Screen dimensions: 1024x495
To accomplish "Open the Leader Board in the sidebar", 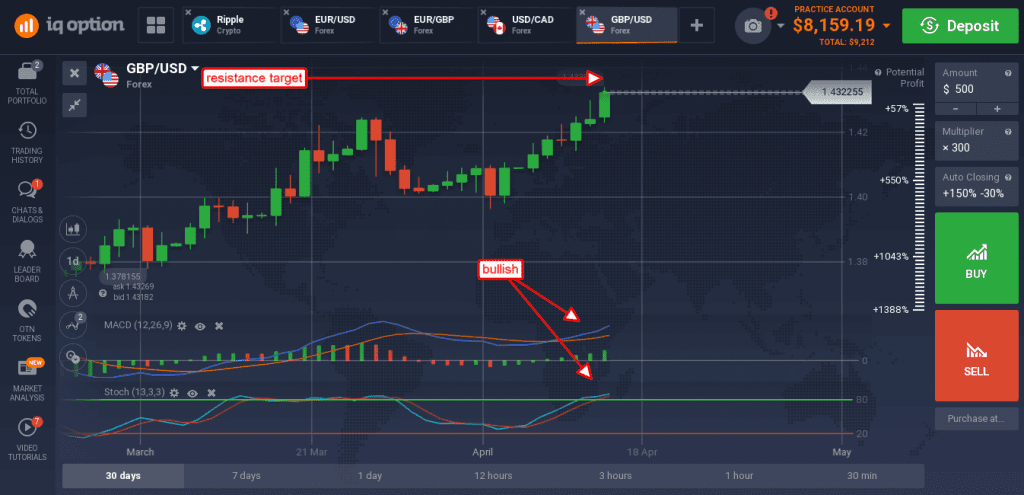I will point(27,261).
